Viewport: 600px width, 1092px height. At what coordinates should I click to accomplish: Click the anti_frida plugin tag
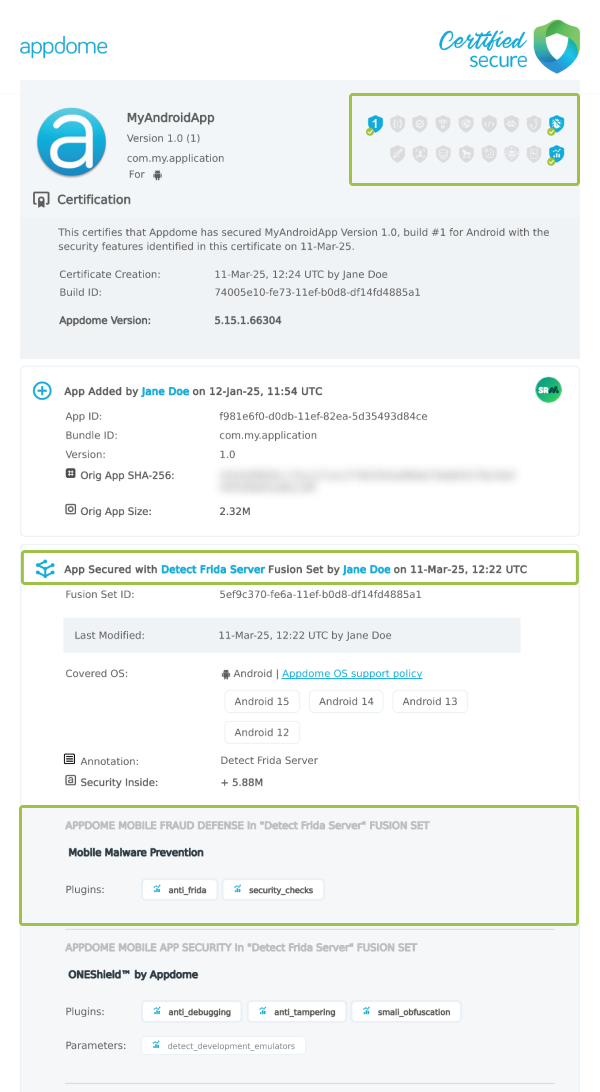coord(180,889)
